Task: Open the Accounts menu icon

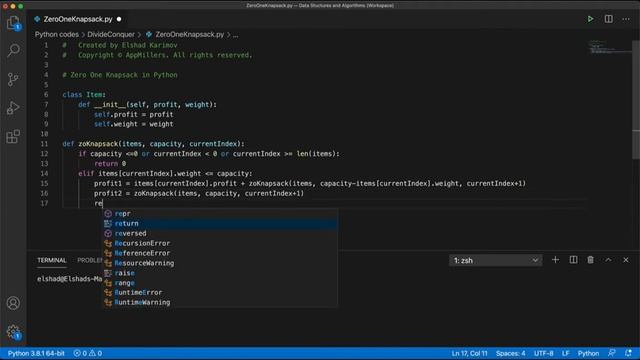Action: click(13, 303)
